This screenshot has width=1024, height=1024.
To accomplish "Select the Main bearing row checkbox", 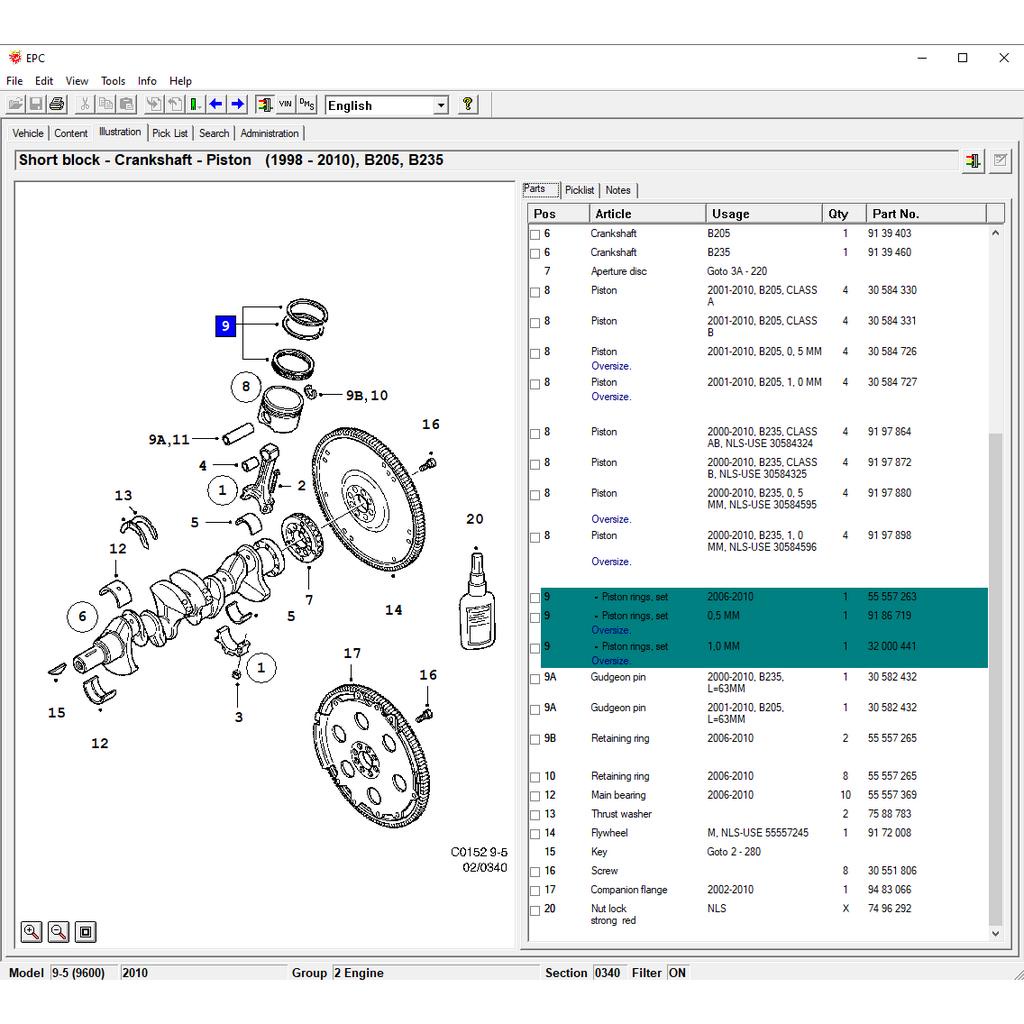I will (535, 796).
